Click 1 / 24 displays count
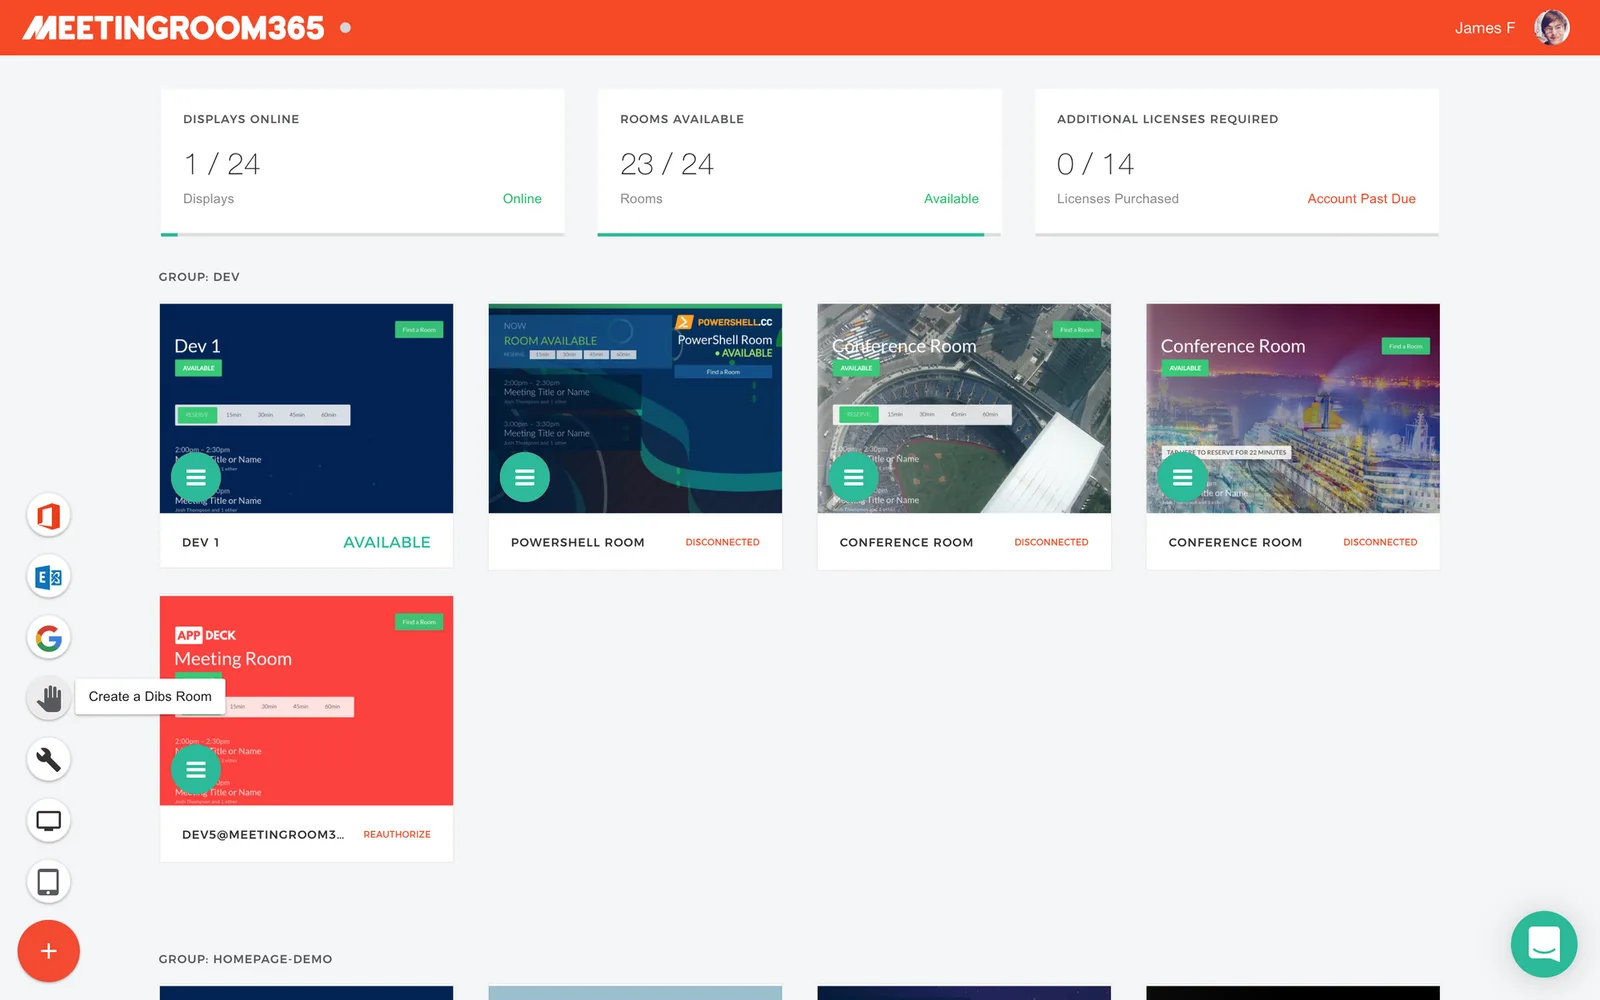 (x=222, y=164)
